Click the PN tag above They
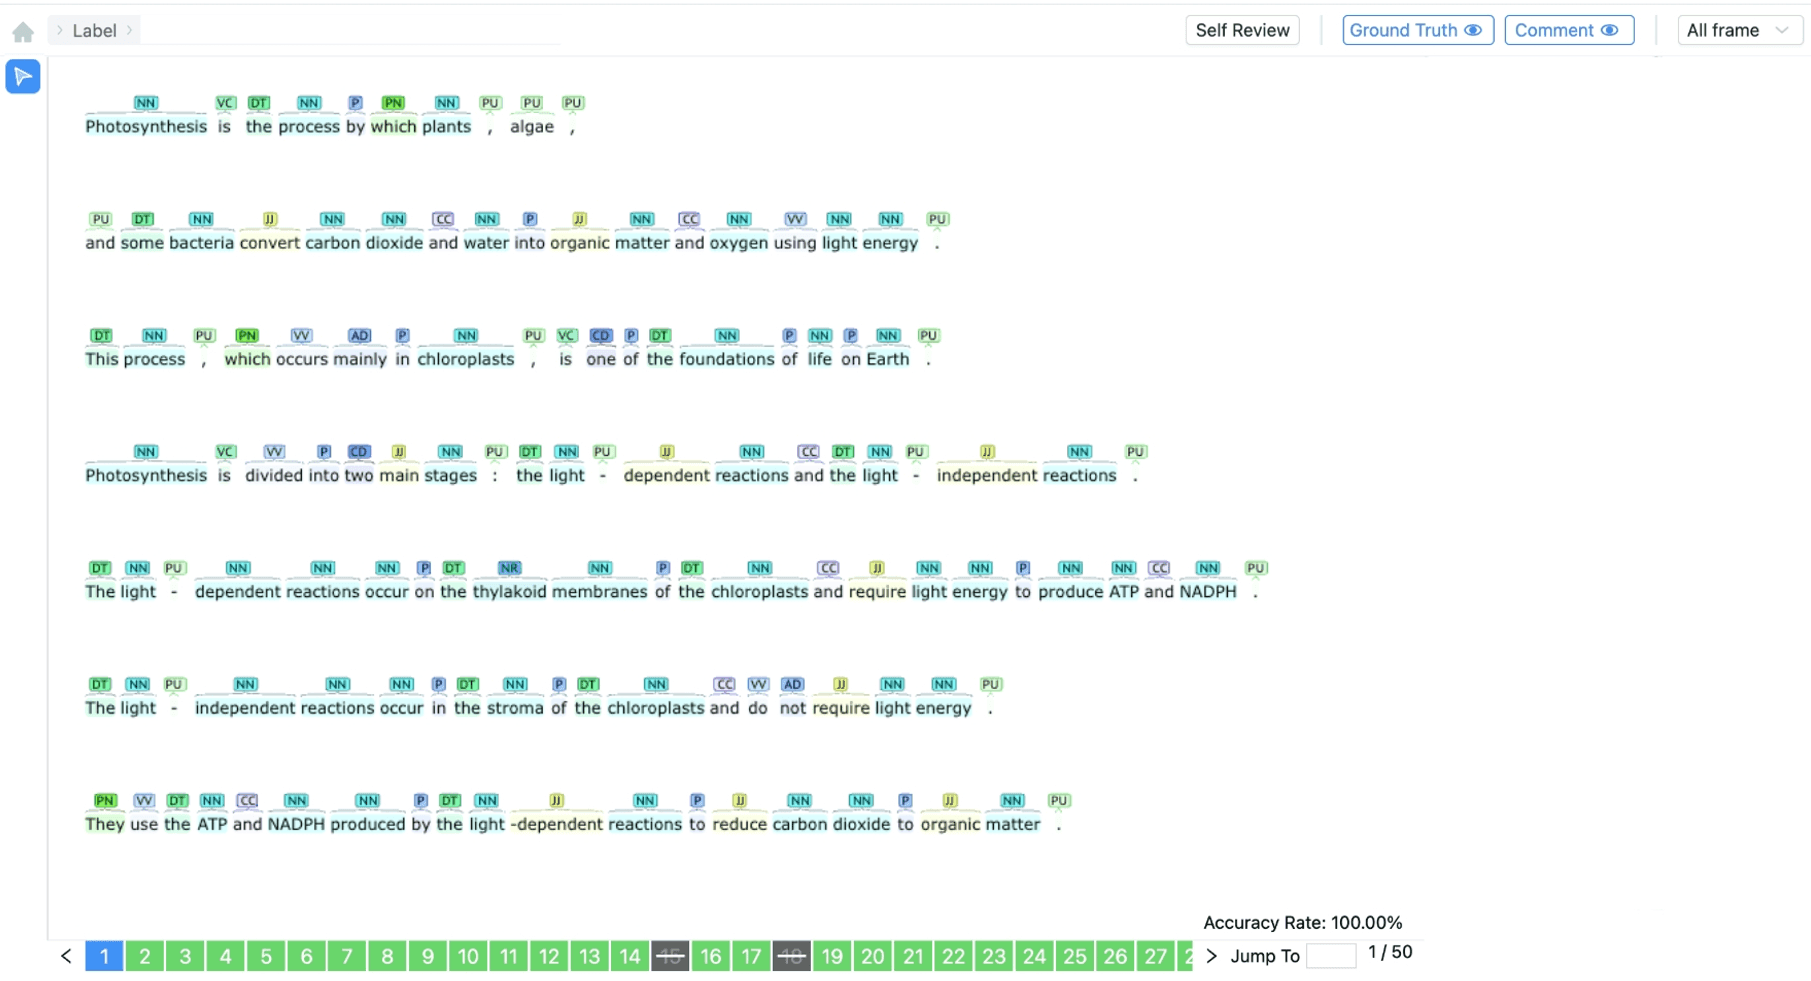The height and width of the screenshot is (981, 1811). [105, 801]
